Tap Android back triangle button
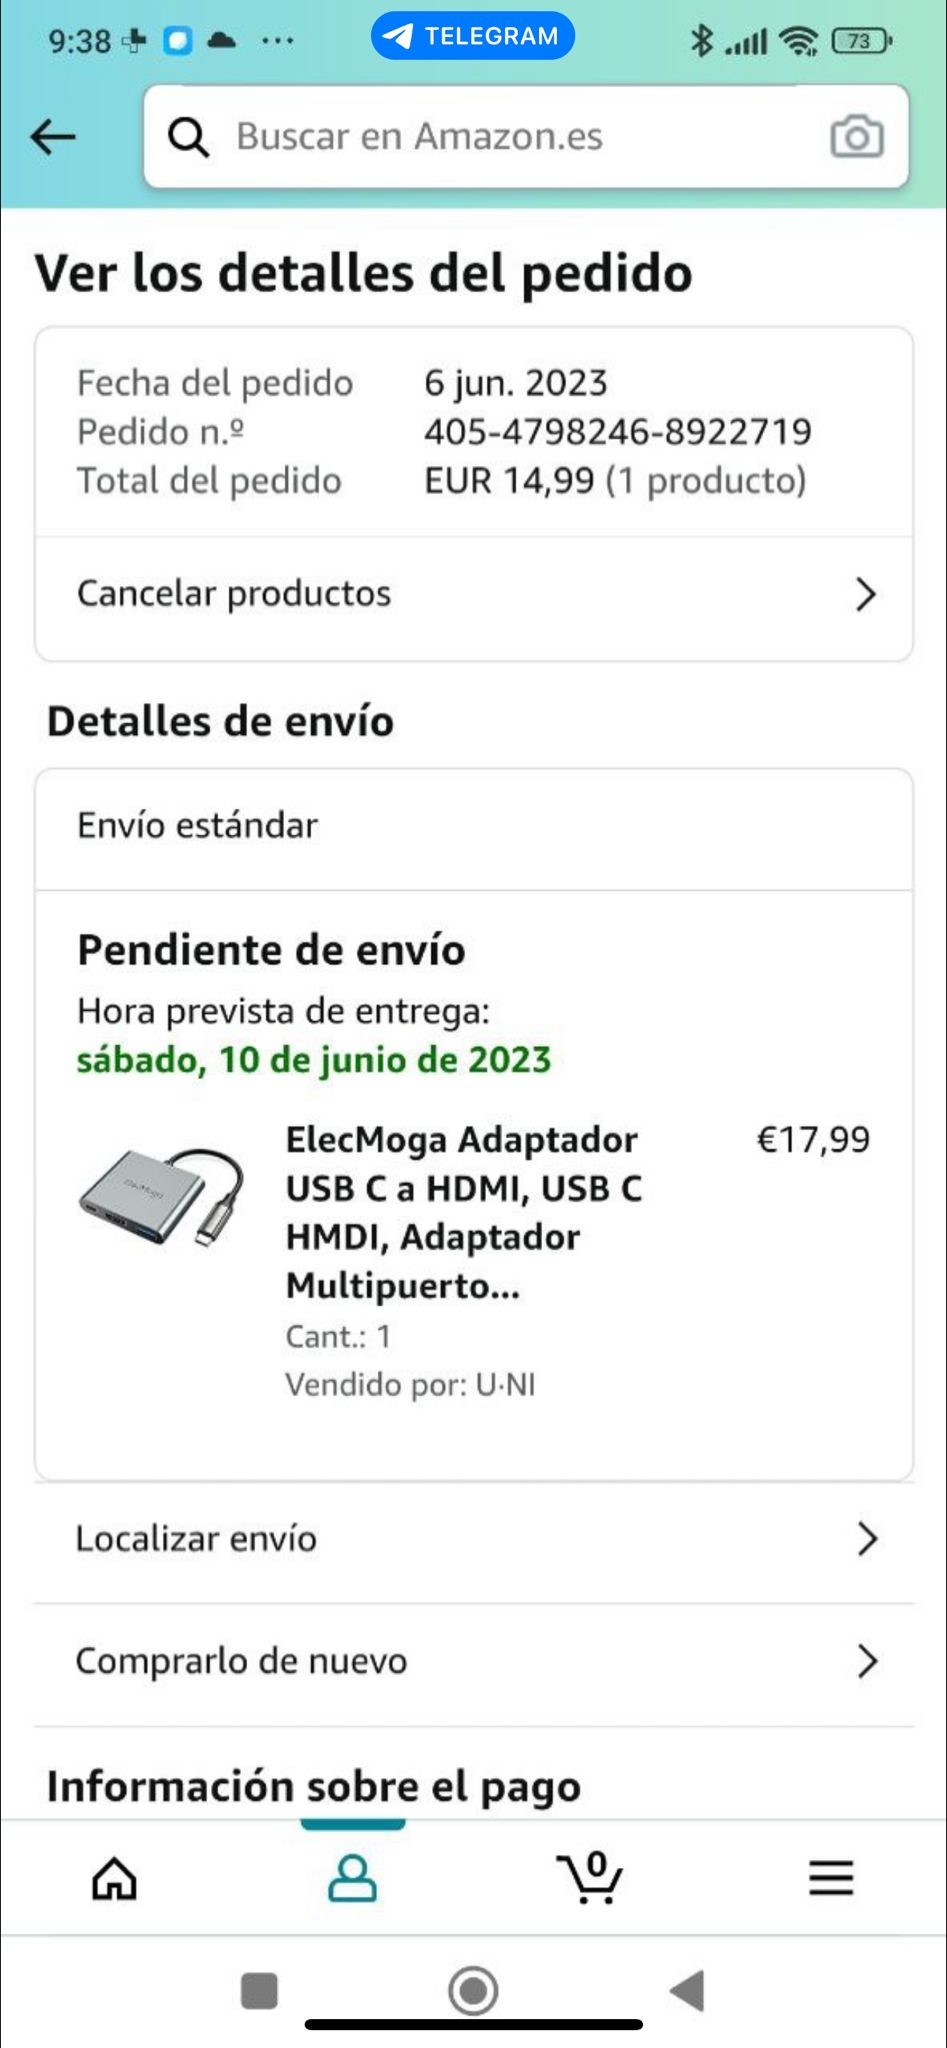The height and width of the screenshot is (2048, 947). click(688, 1990)
